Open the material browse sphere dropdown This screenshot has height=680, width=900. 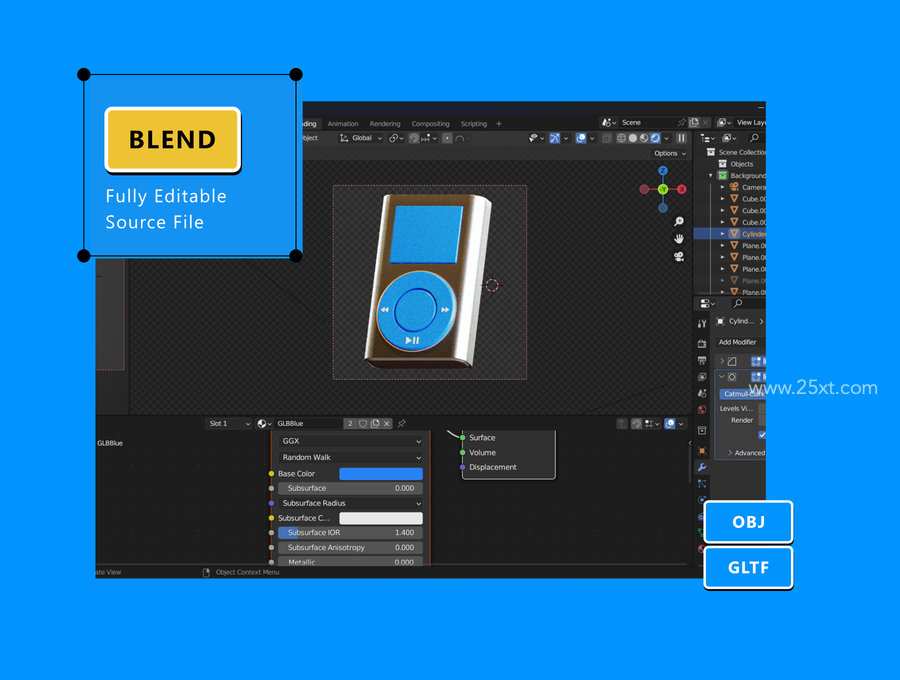click(x=264, y=423)
